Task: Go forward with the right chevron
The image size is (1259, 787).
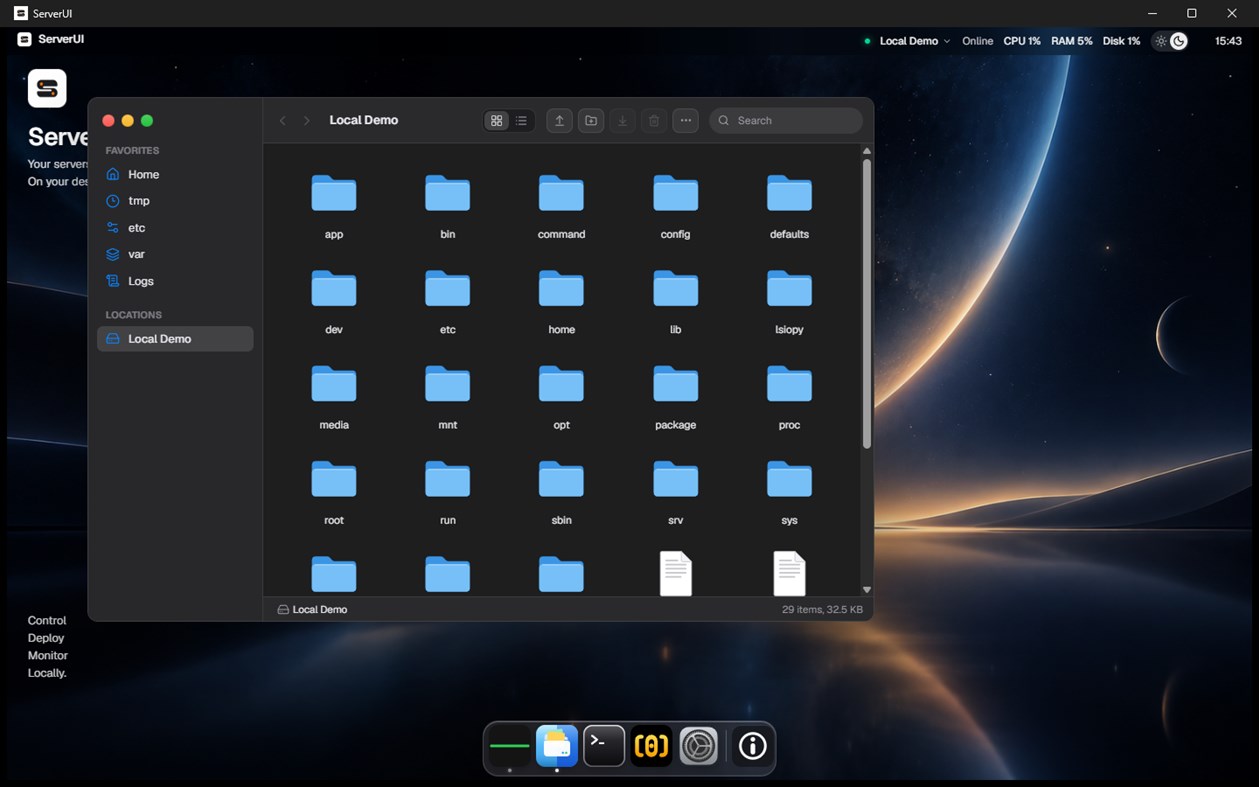Action: (x=307, y=120)
